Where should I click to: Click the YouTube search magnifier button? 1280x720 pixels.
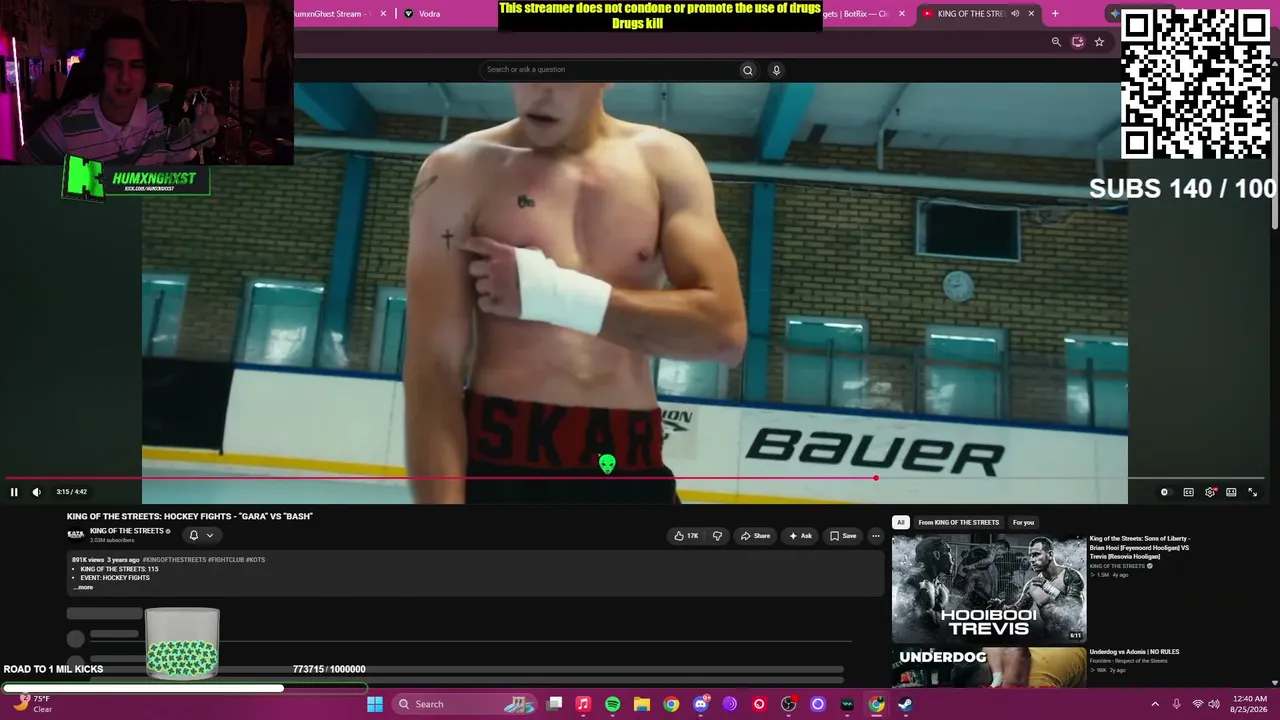point(747,70)
